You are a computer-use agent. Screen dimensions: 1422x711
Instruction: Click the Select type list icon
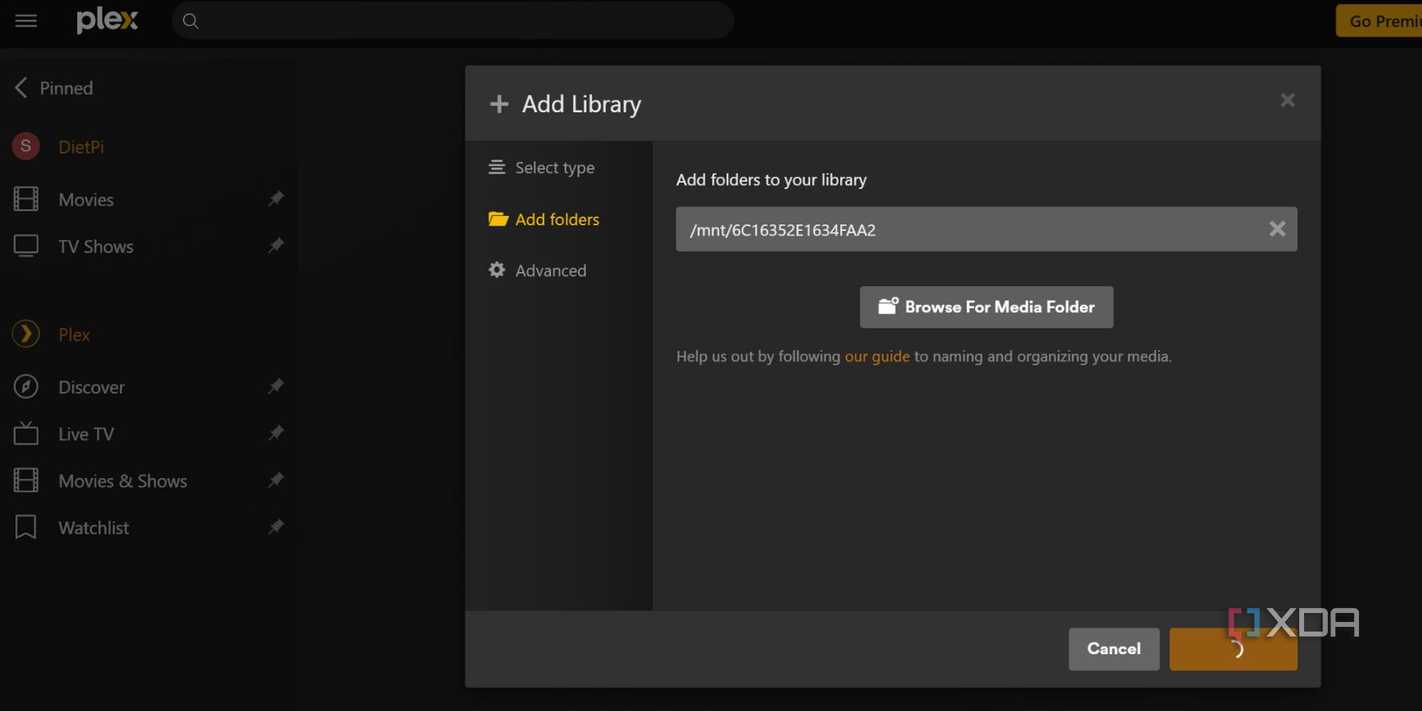click(x=497, y=167)
